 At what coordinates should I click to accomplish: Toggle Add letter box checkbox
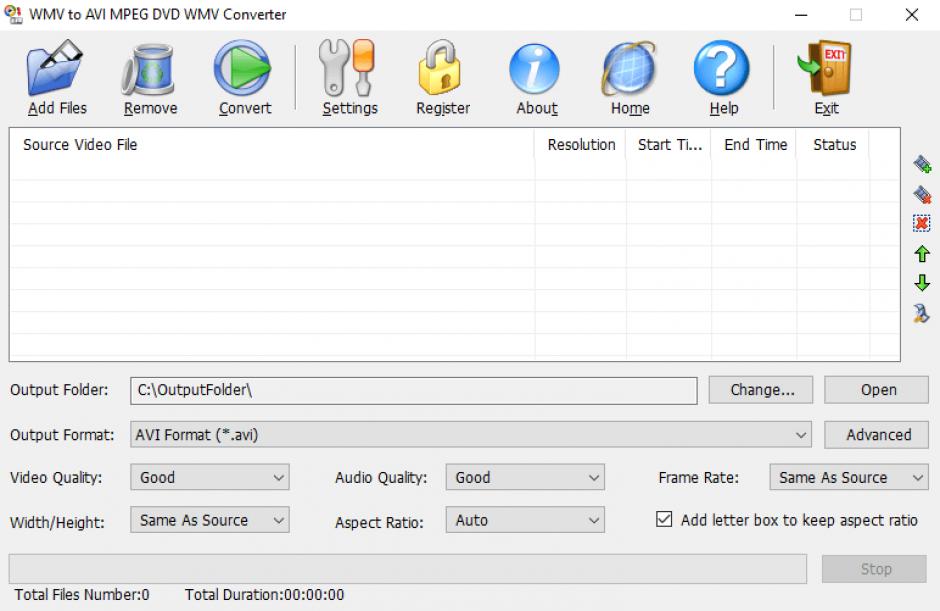point(664,520)
